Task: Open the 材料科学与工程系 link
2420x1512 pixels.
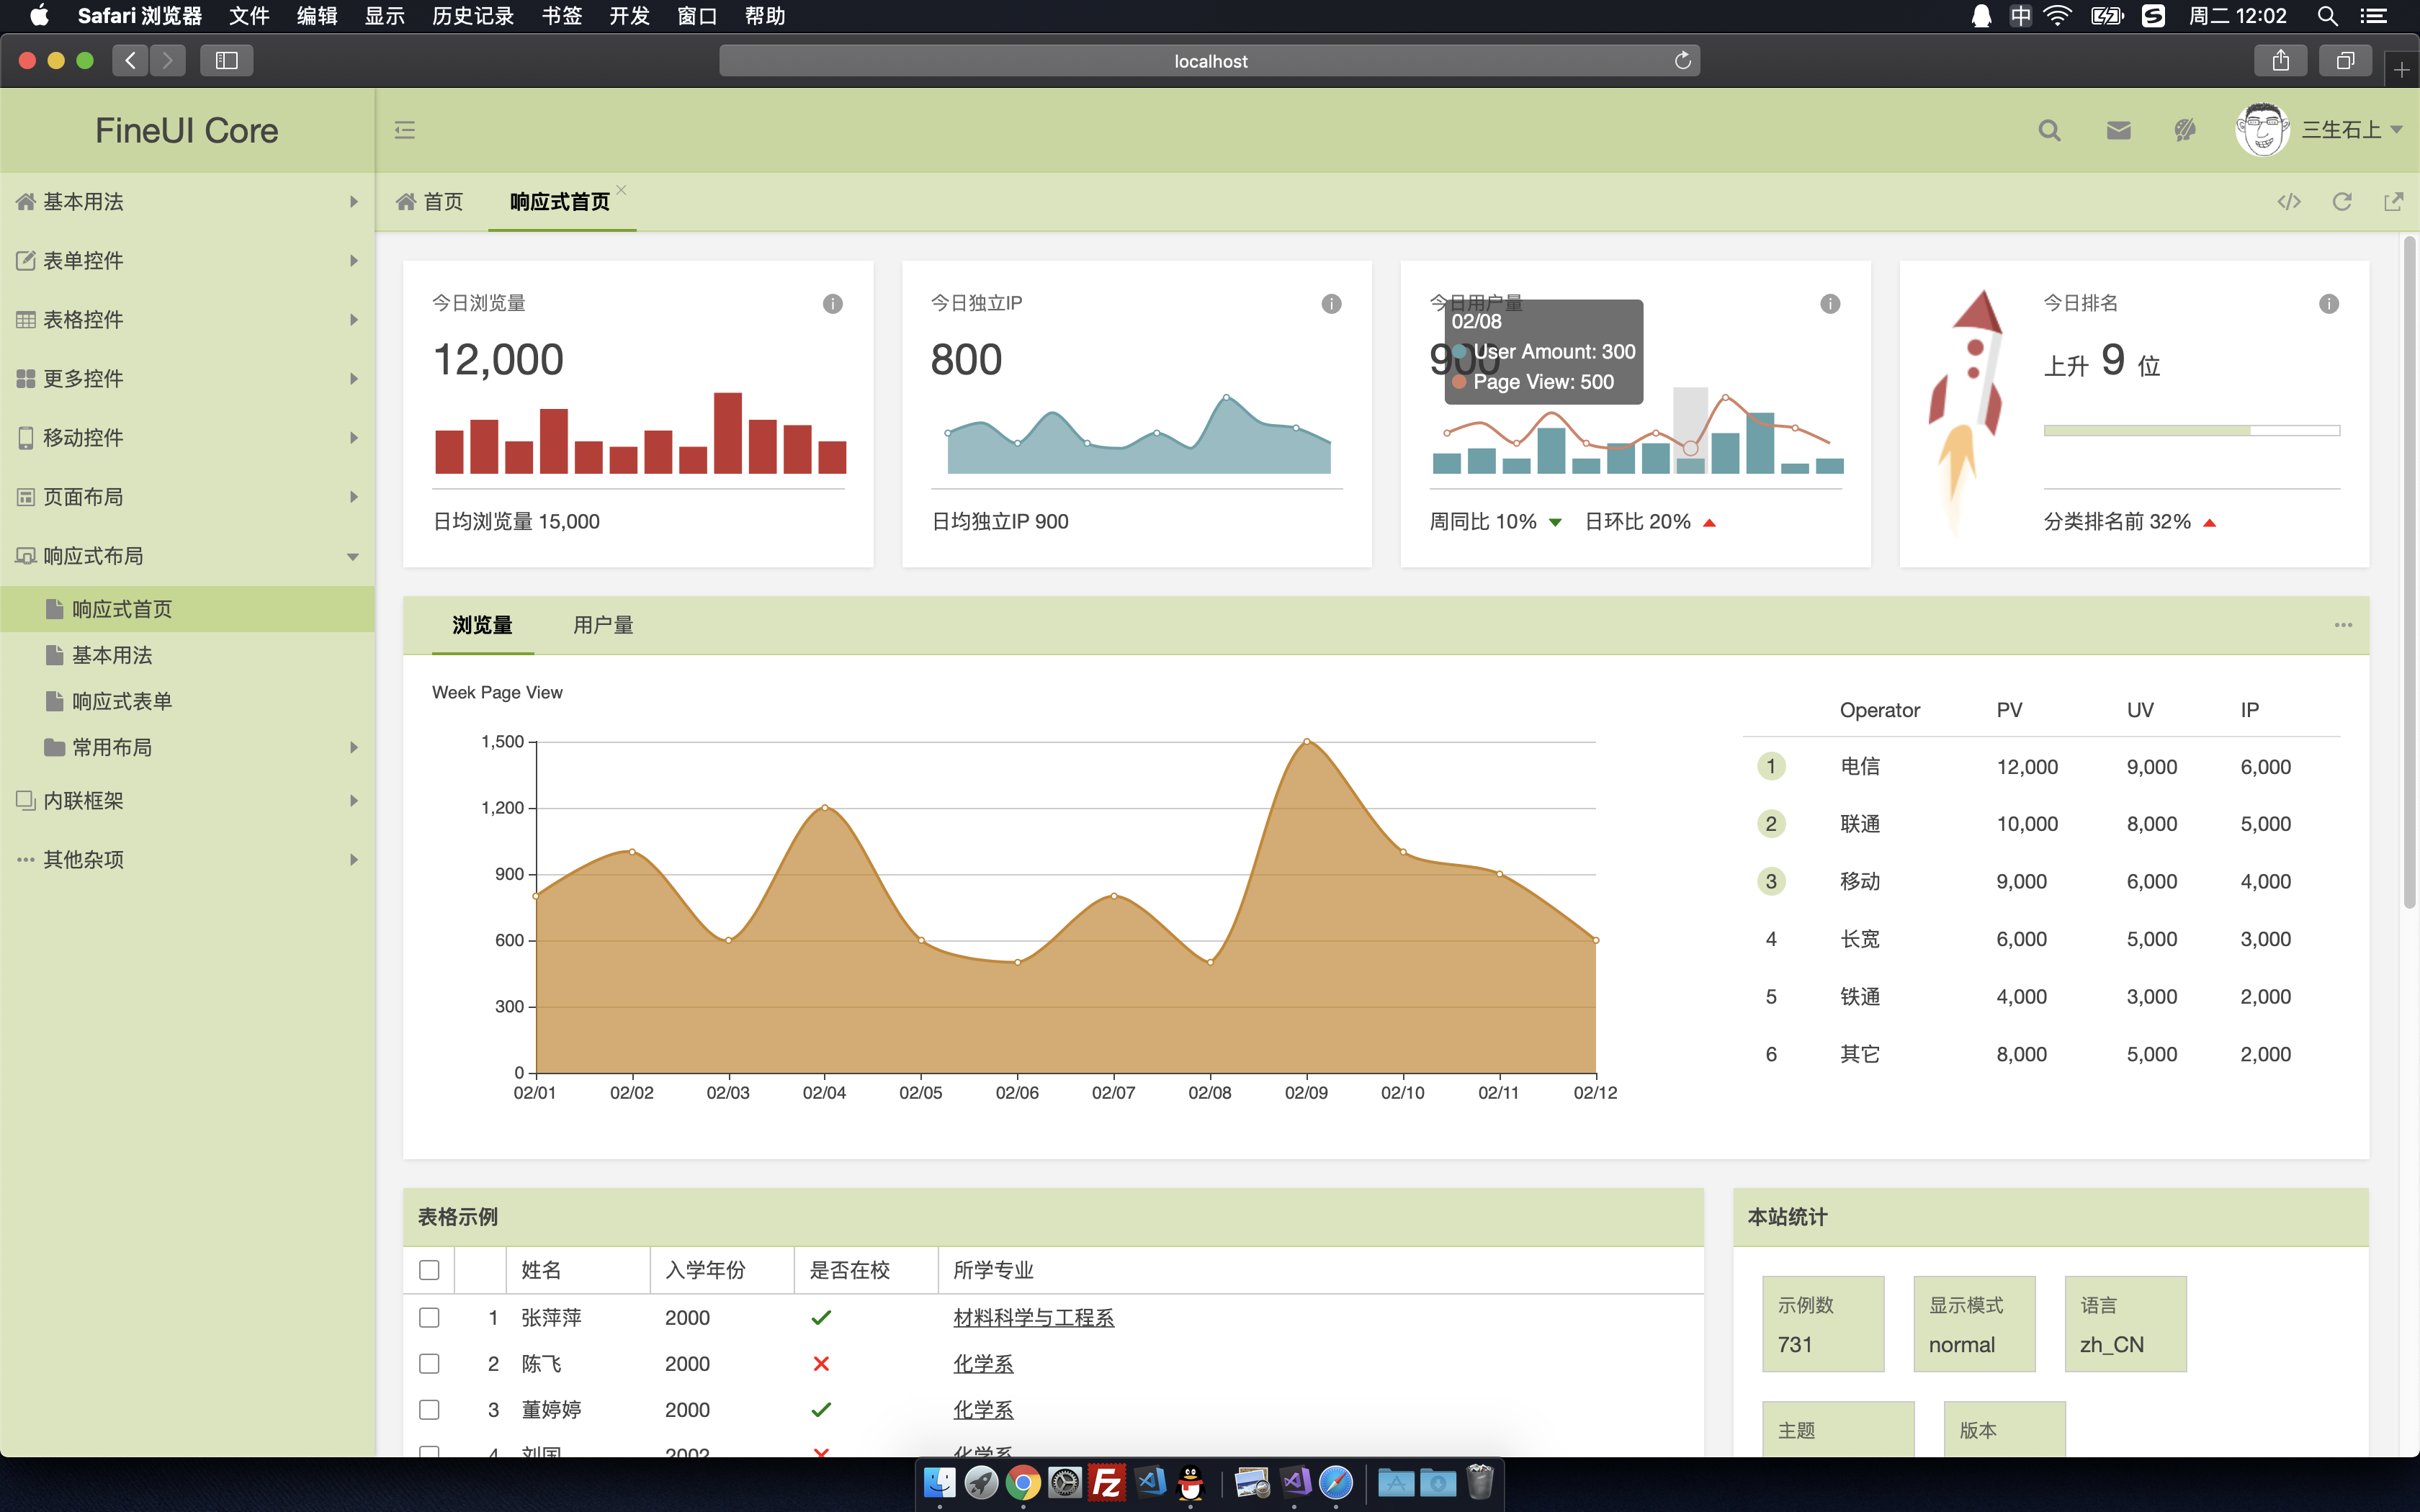Action: pos(1033,1318)
